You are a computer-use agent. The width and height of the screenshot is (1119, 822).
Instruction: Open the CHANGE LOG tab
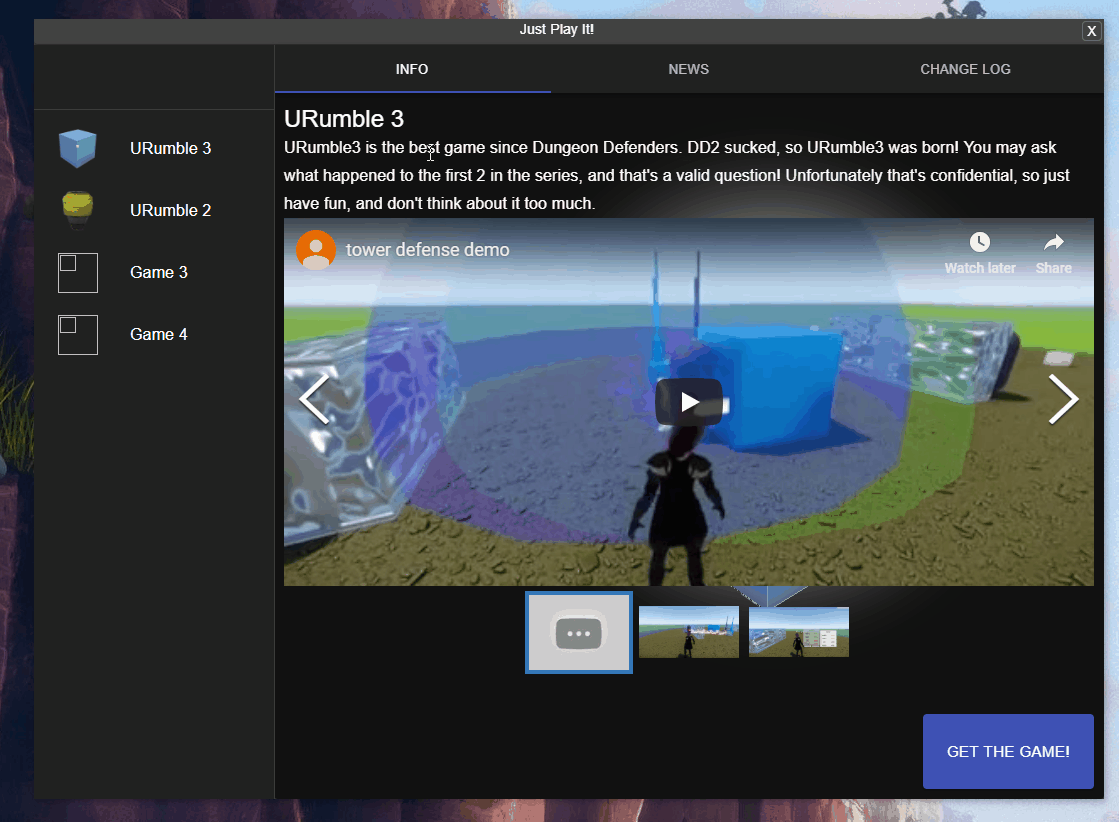click(x=965, y=69)
